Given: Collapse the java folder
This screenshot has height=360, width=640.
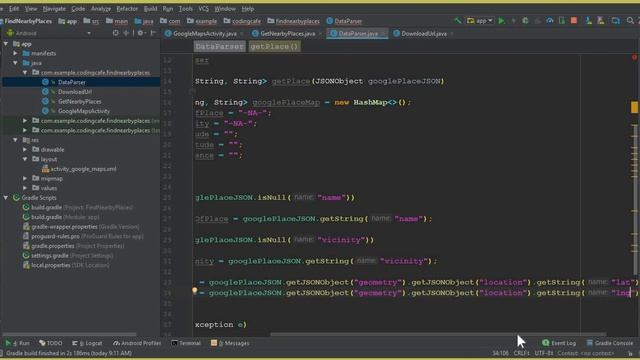Looking at the screenshot, I should (x=15, y=63).
